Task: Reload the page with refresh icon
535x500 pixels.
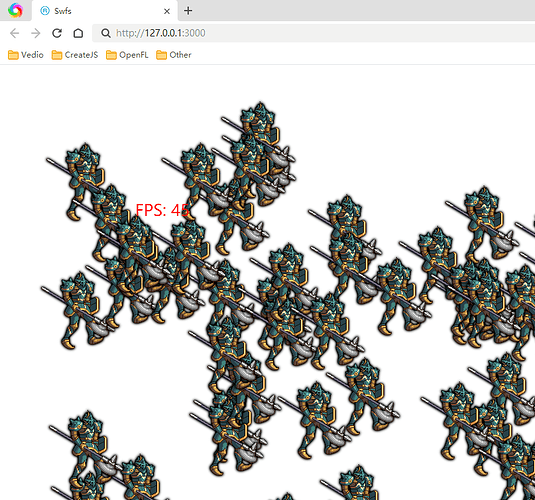Action: pyautogui.click(x=57, y=33)
